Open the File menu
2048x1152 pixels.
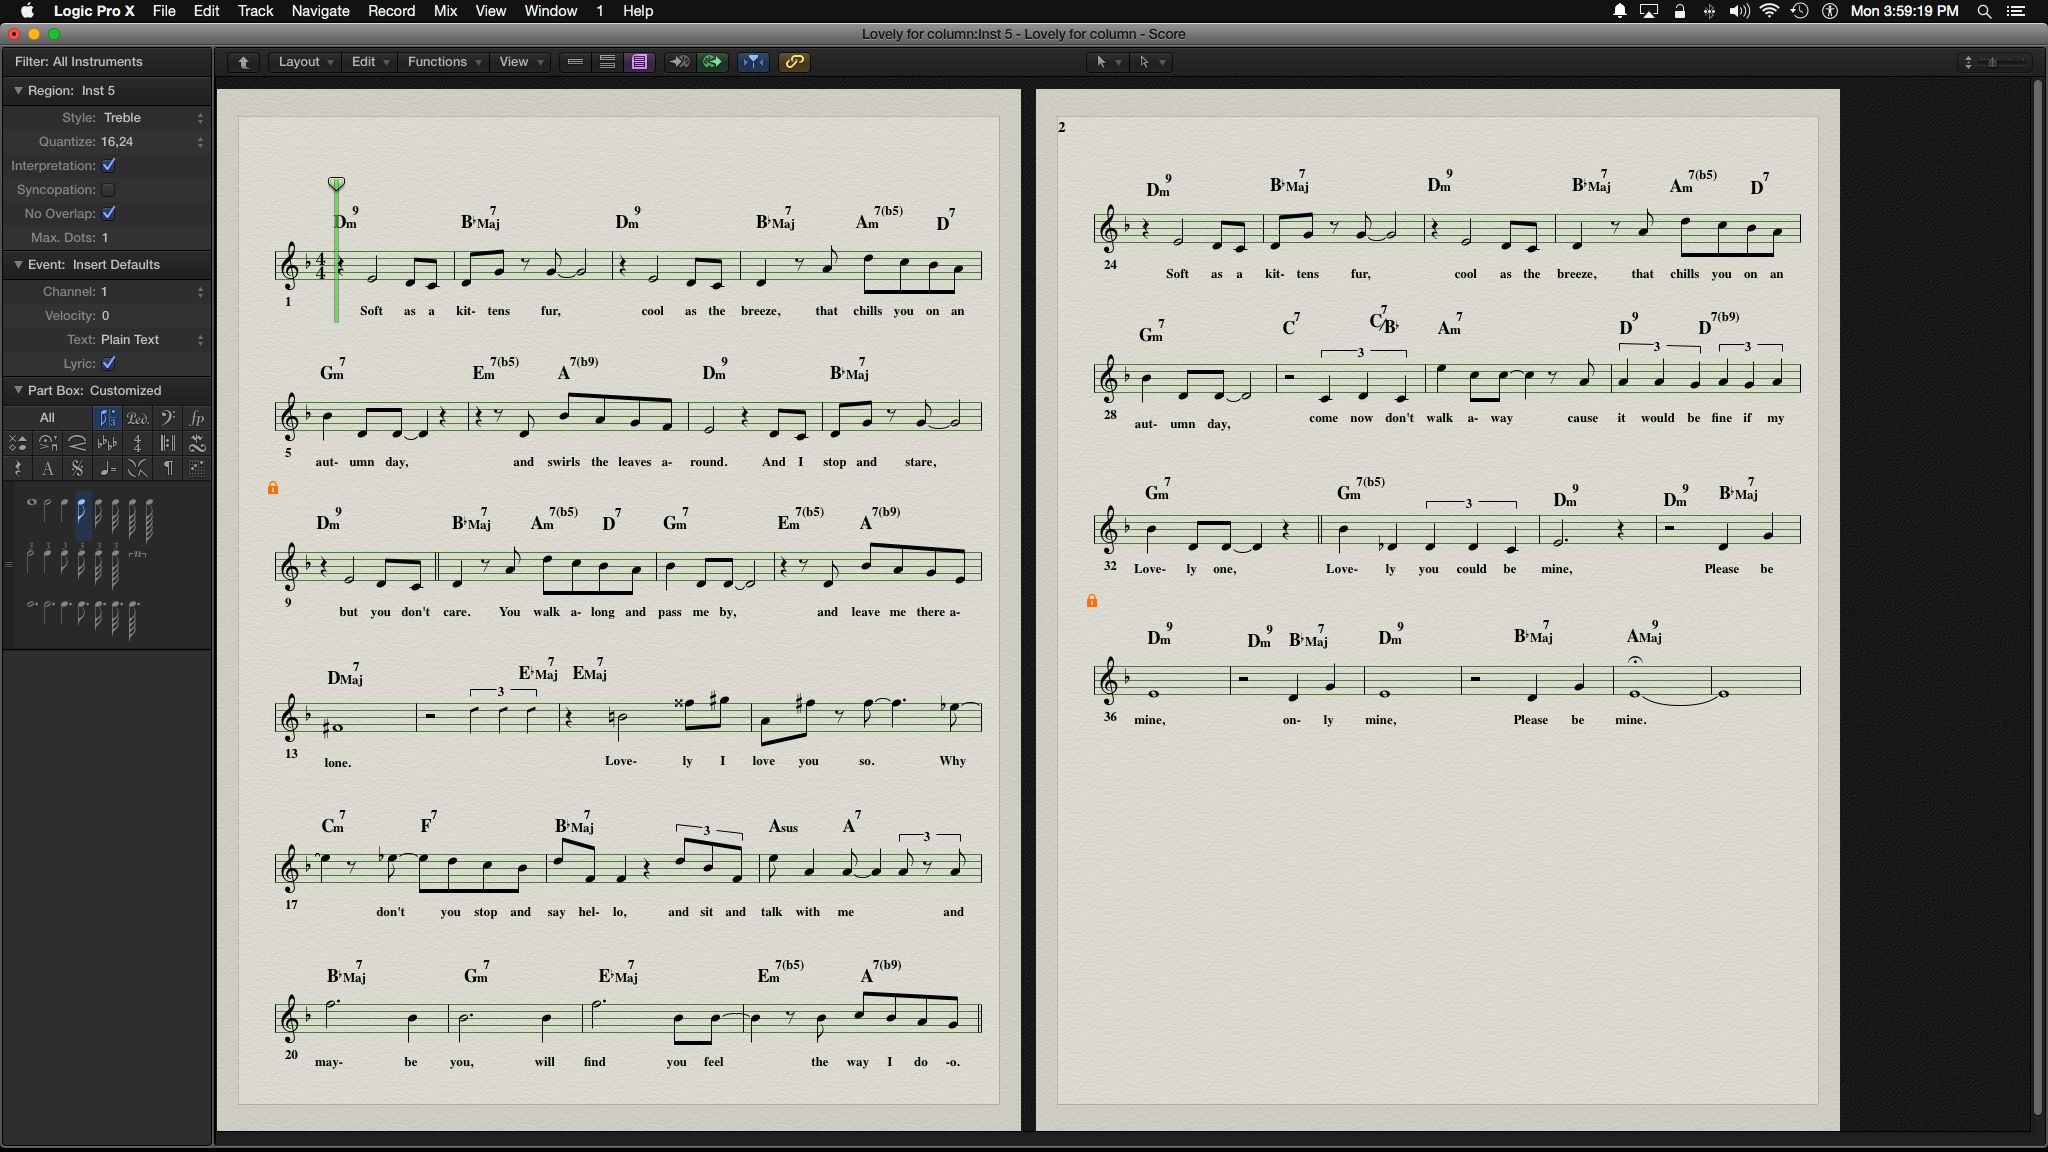(164, 11)
